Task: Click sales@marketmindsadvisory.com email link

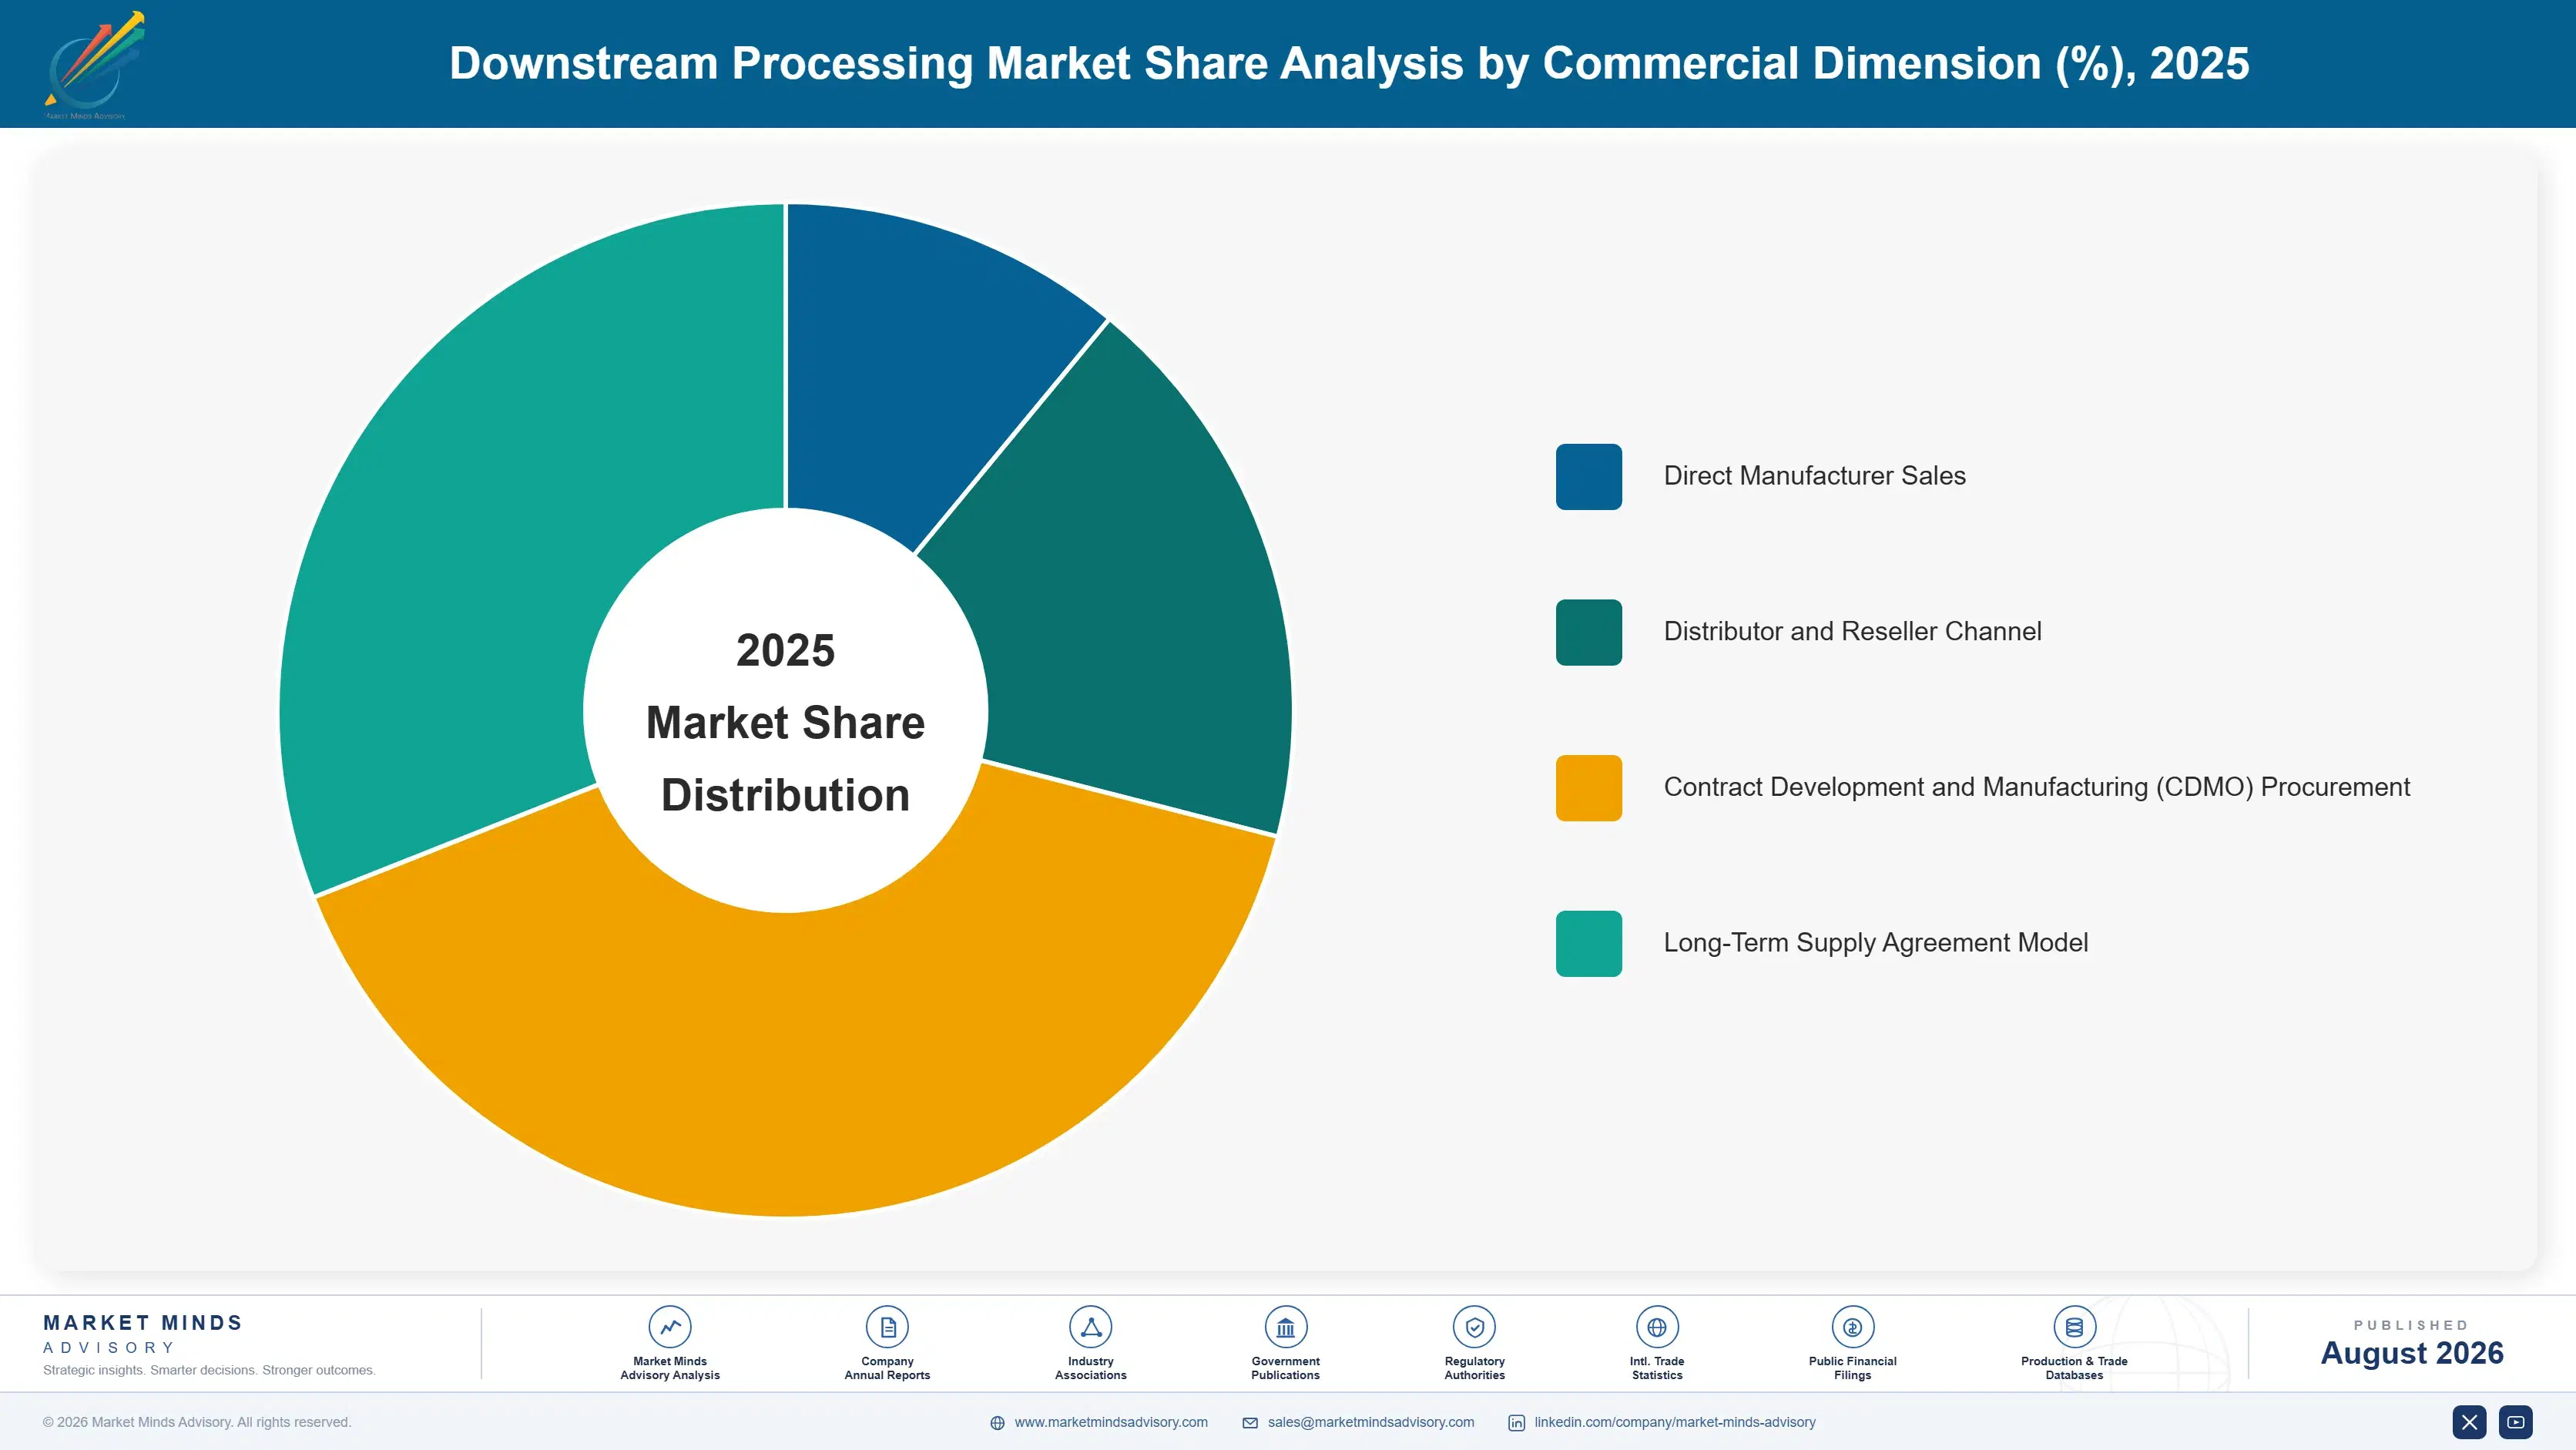Action: point(1371,1422)
